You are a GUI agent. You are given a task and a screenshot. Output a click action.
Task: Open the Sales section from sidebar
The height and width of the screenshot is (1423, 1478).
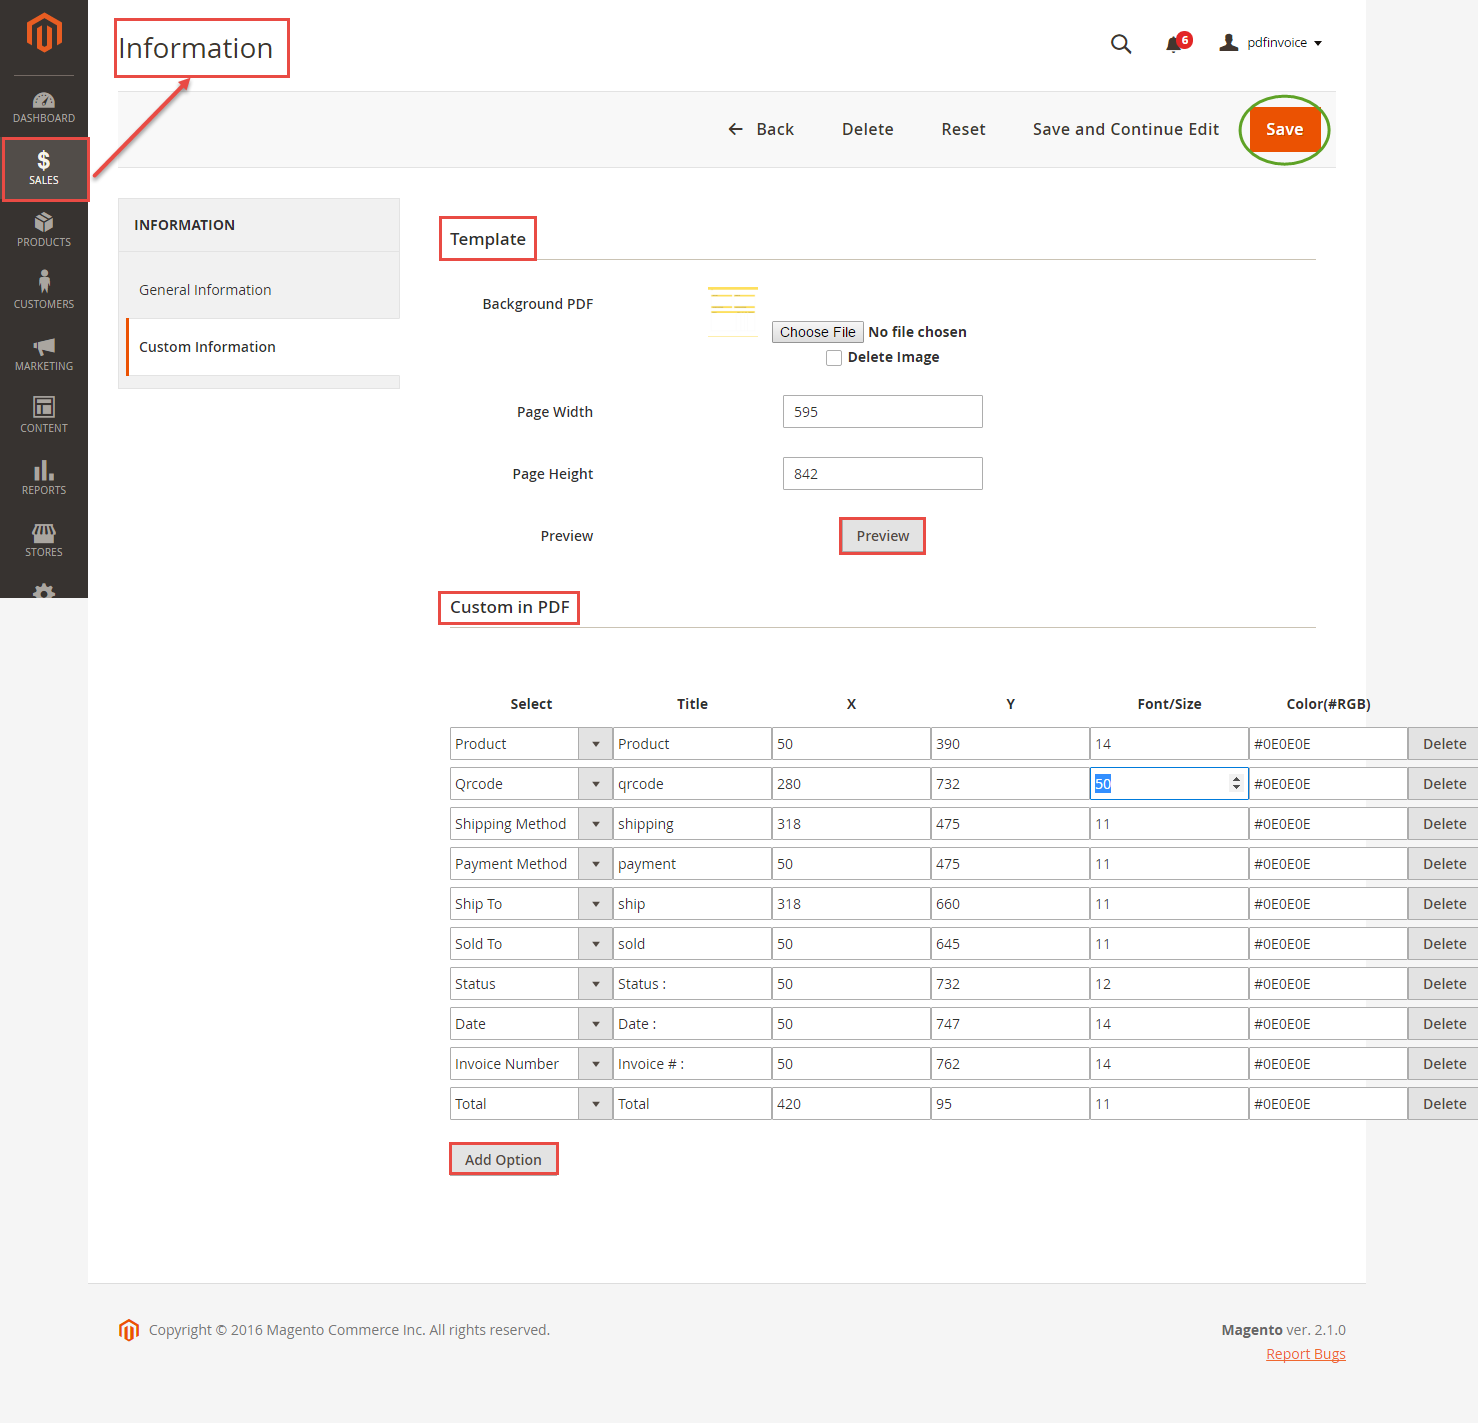point(43,168)
